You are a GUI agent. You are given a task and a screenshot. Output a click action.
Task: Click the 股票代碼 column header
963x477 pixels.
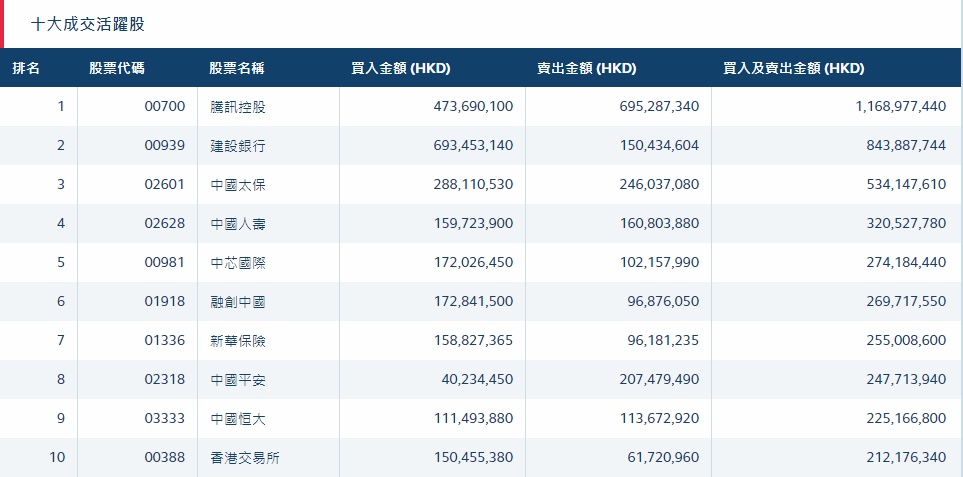(116, 69)
